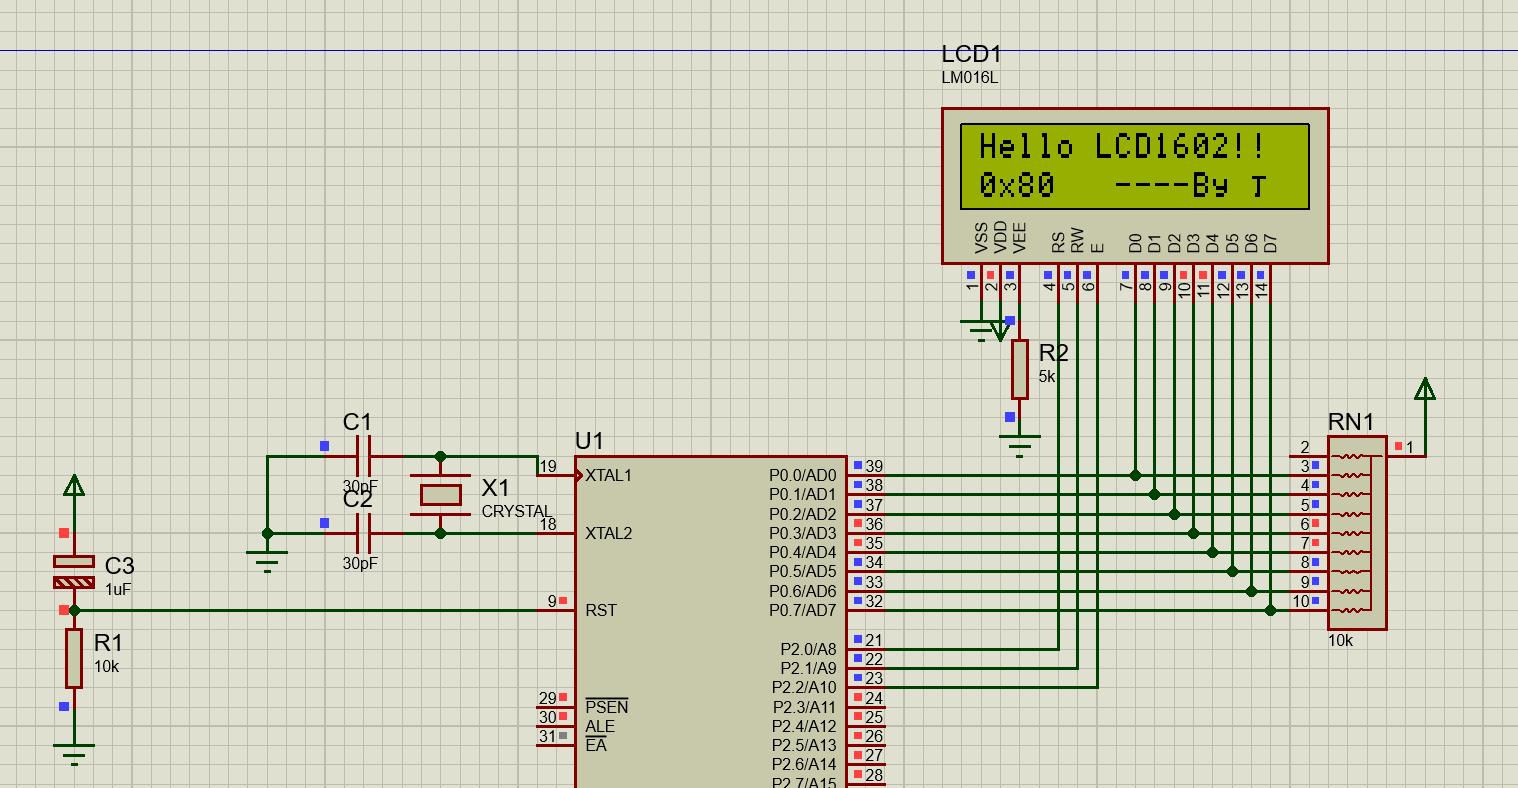Select capacitor C1 symbol
The height and width of the screenshot is (788, 1518).
pos(364,457)
